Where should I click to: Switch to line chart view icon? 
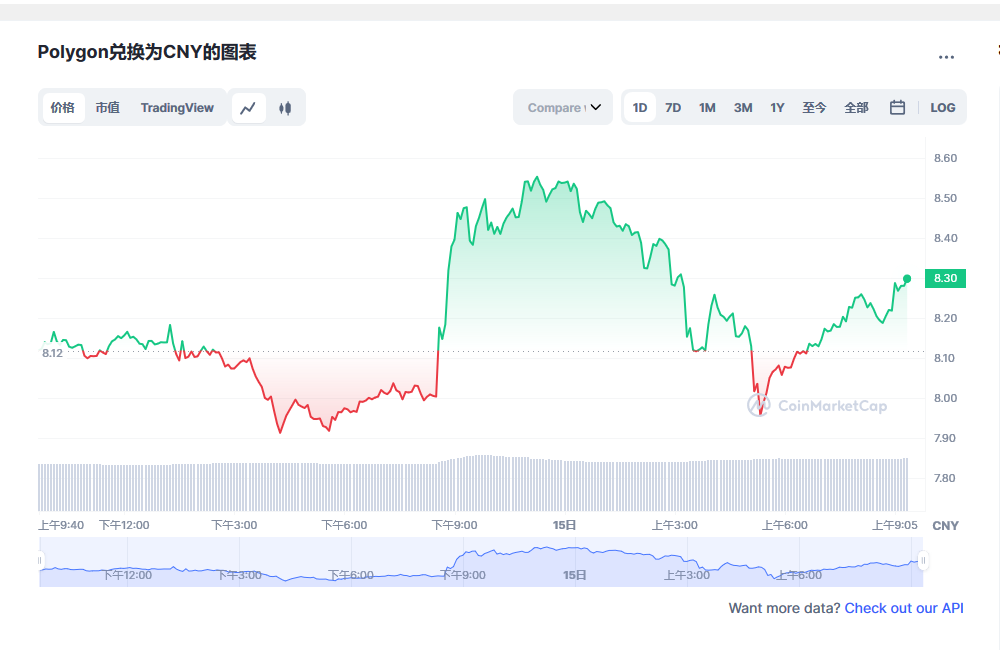click(x=249, y=108)
